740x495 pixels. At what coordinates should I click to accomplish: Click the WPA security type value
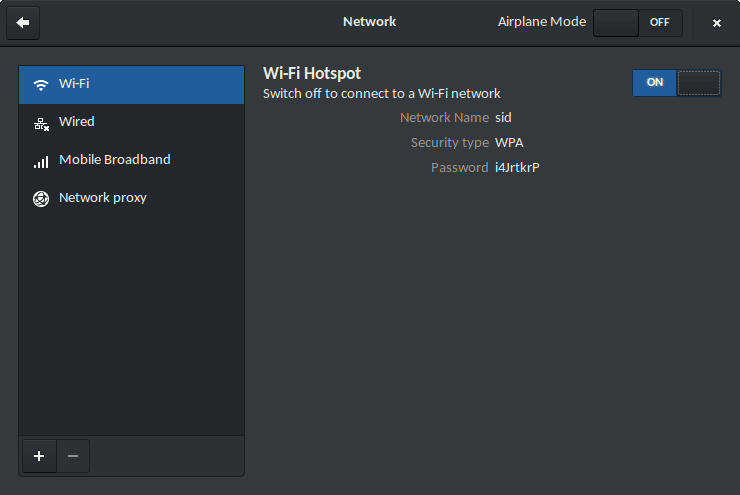pyautogui.click(x=509, y=142)
